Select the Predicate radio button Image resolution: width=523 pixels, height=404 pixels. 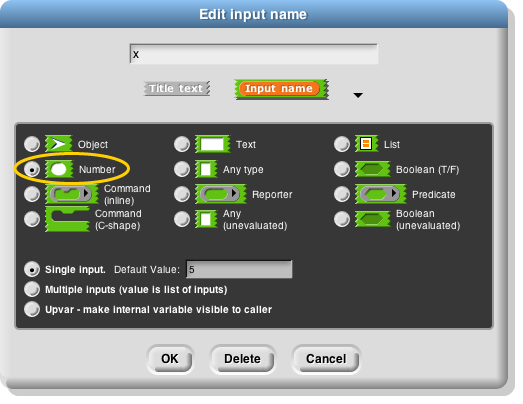point(342,194)
